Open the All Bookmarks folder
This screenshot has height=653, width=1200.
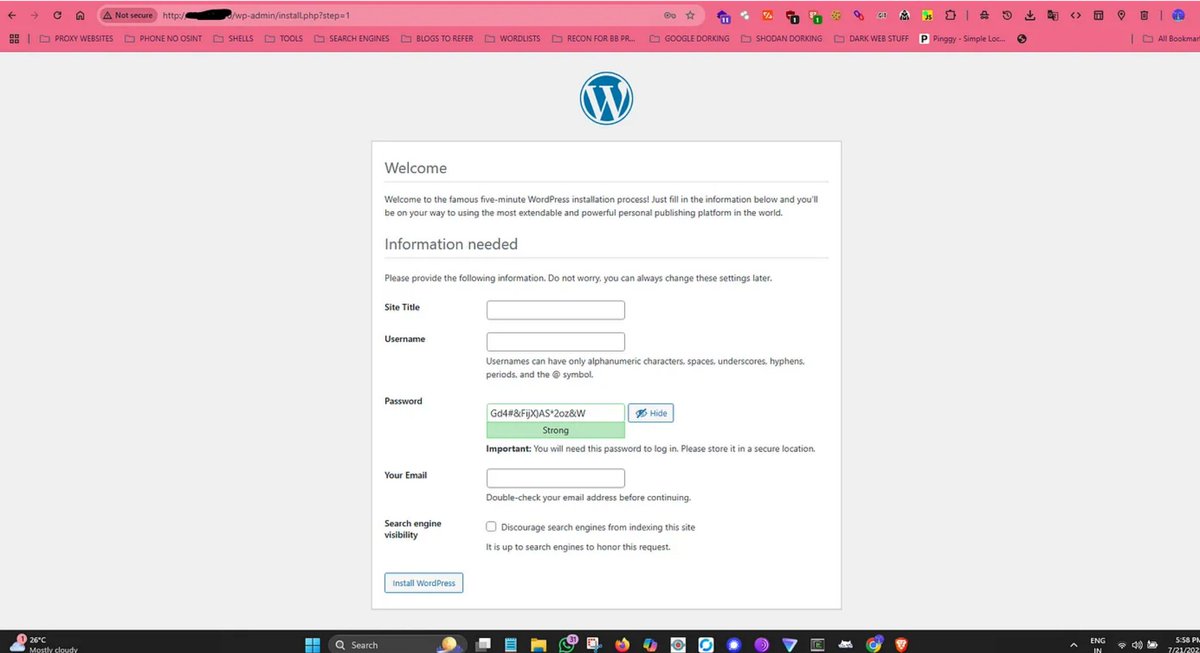1169,39
